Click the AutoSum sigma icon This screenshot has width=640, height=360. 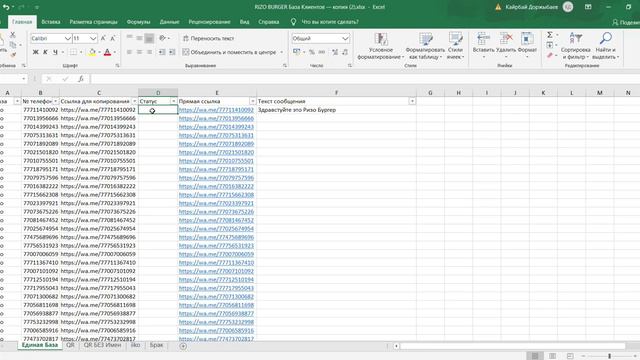[550, 35]
